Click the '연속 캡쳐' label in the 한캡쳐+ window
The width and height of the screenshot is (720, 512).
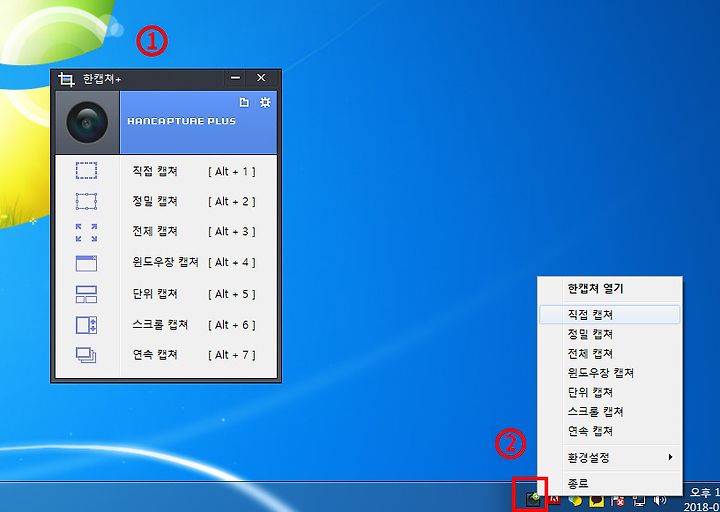[155, 354]
